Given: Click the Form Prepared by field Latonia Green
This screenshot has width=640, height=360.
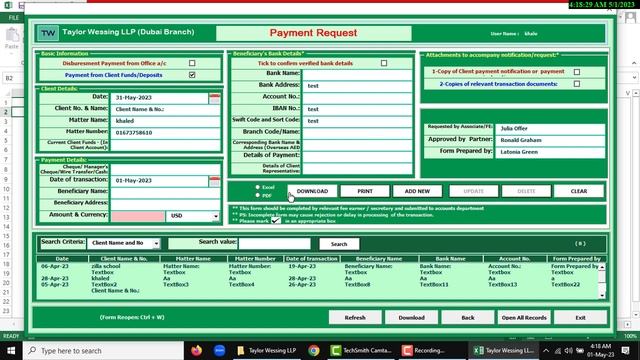Looking at the screenshot, I should [x=550, y=152].
